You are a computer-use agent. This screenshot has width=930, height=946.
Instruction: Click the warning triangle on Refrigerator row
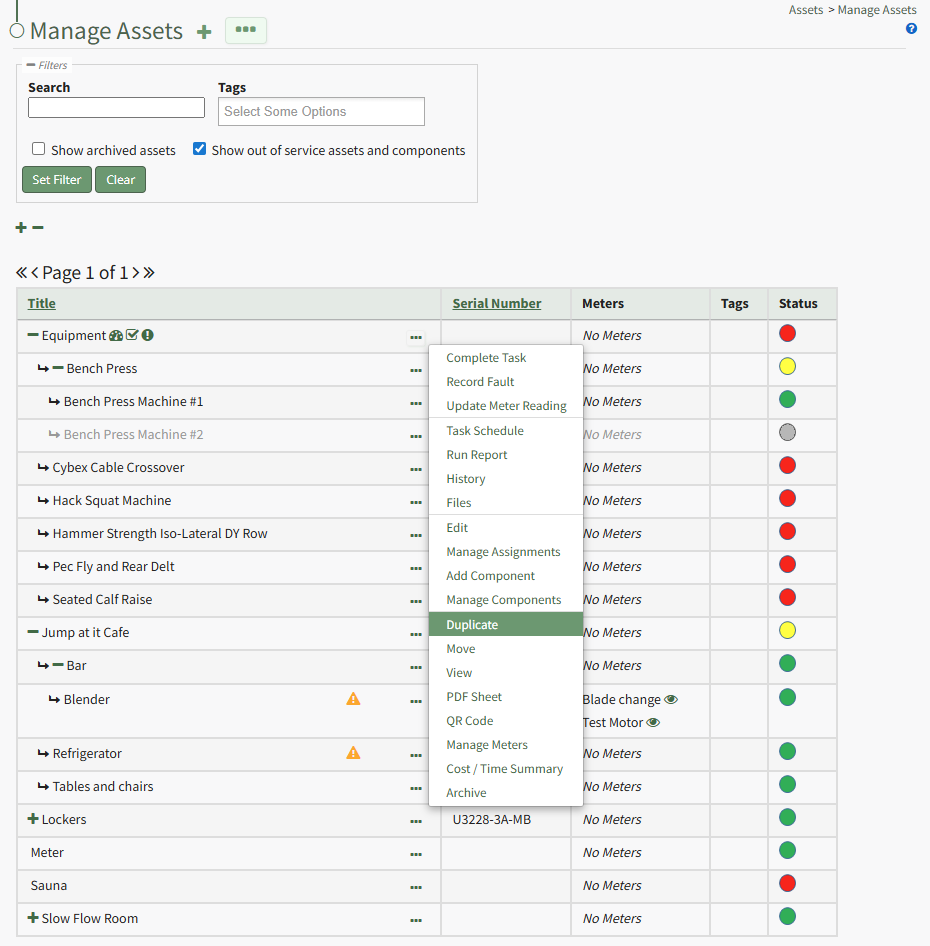(353, 753)
